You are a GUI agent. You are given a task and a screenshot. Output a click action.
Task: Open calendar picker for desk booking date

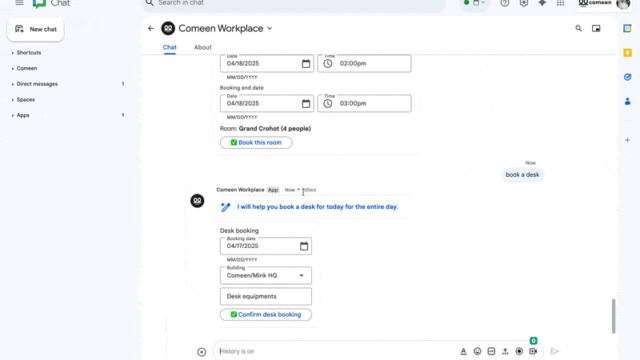pos(304,246)
